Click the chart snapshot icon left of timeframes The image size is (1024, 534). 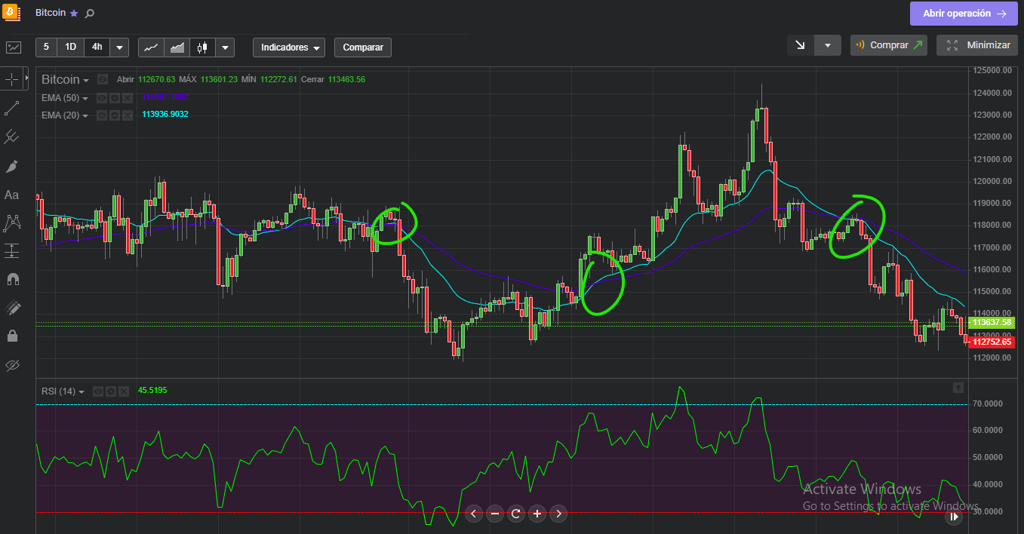(13, 47)
